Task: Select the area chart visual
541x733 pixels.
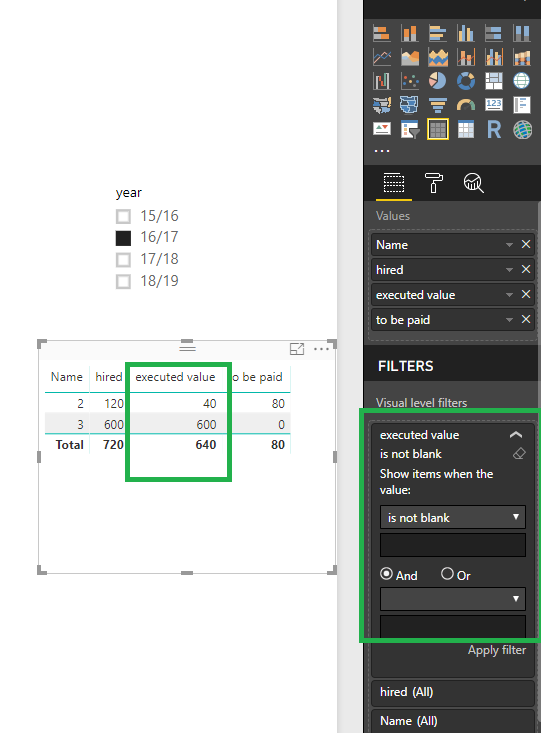Action: 410,57
